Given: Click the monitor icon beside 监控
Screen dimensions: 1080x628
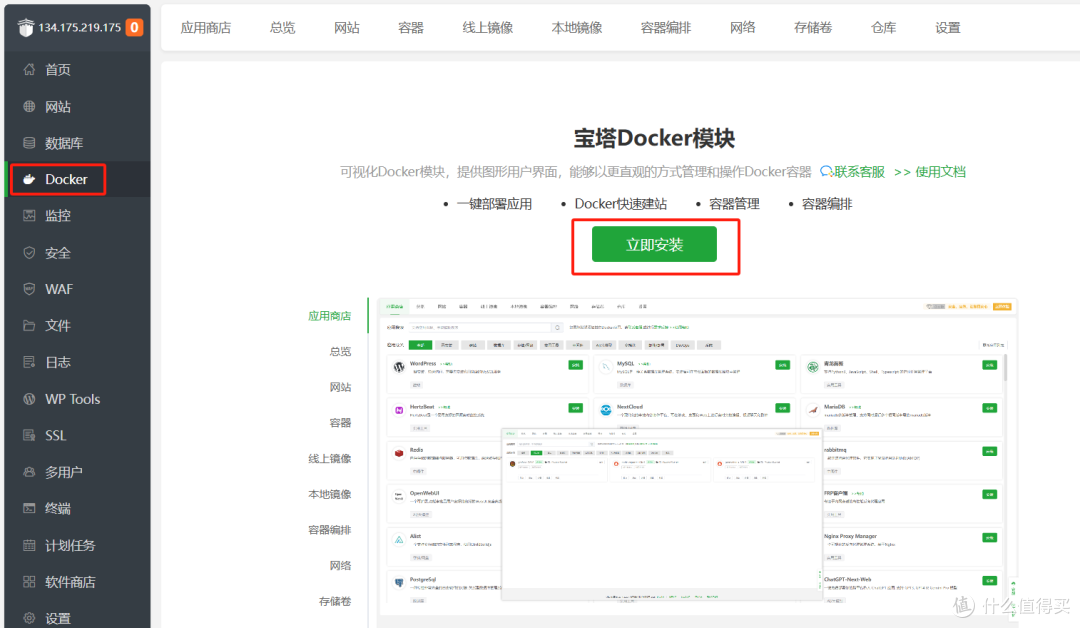Looking at the screenshot, I should [29, 216].
